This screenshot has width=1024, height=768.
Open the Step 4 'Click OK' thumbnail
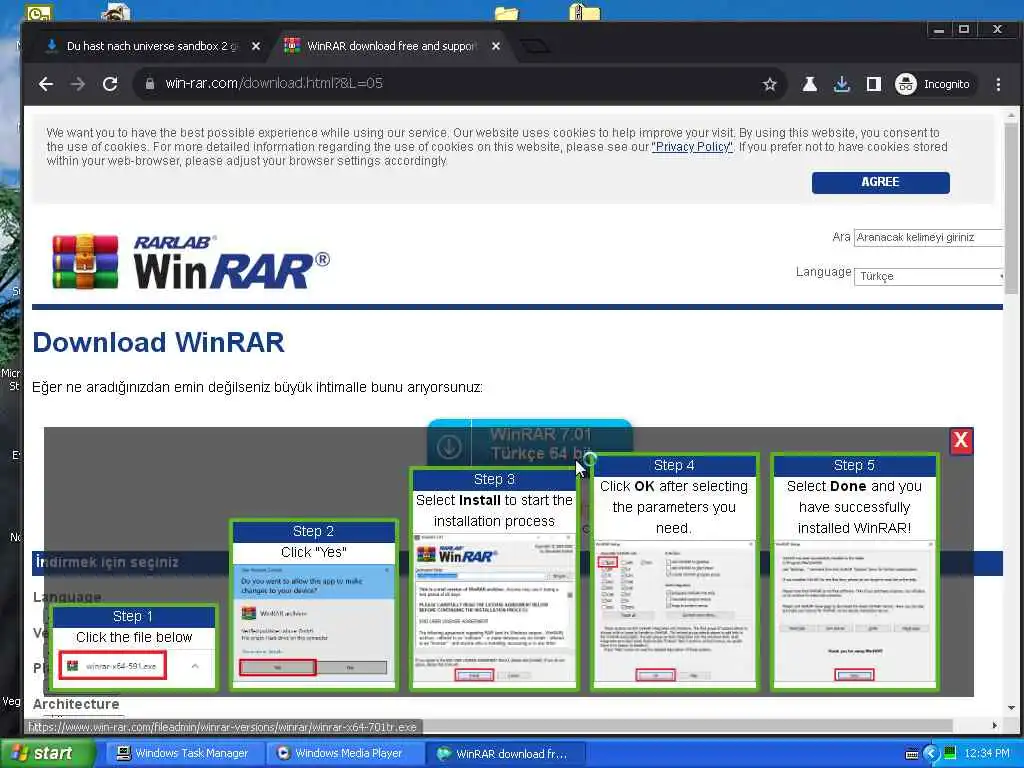674,571
